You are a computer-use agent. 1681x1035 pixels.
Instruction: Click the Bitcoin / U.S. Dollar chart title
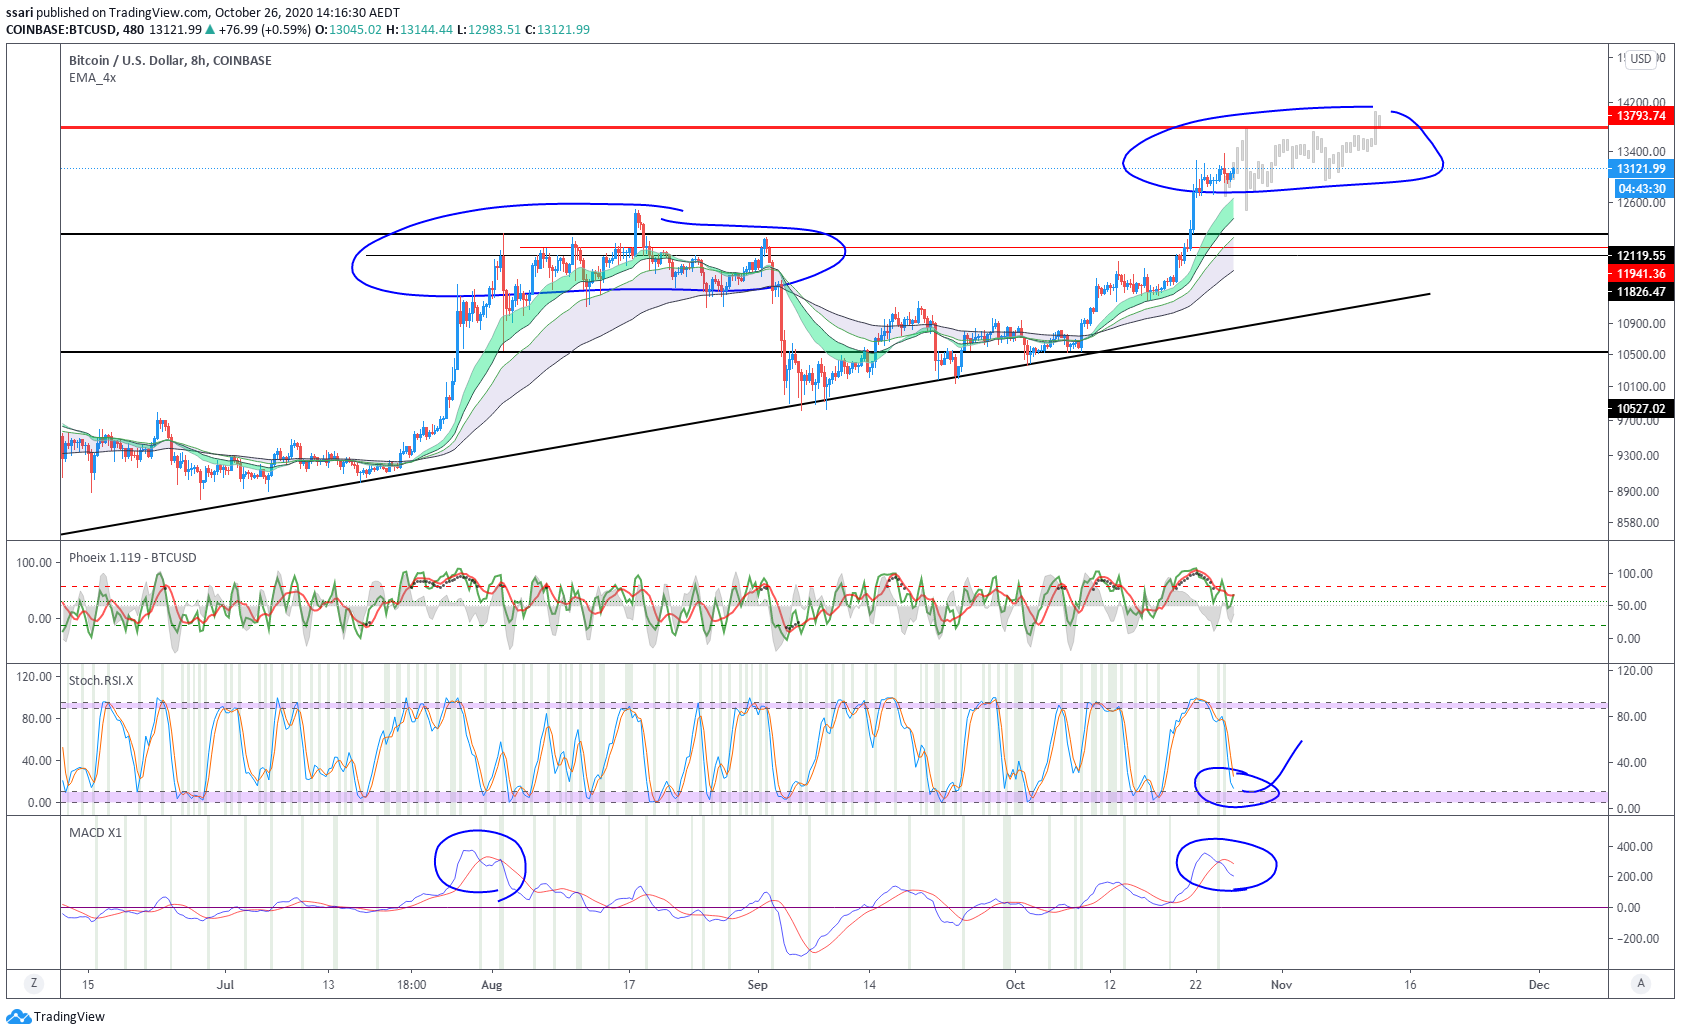coord(170,61)
